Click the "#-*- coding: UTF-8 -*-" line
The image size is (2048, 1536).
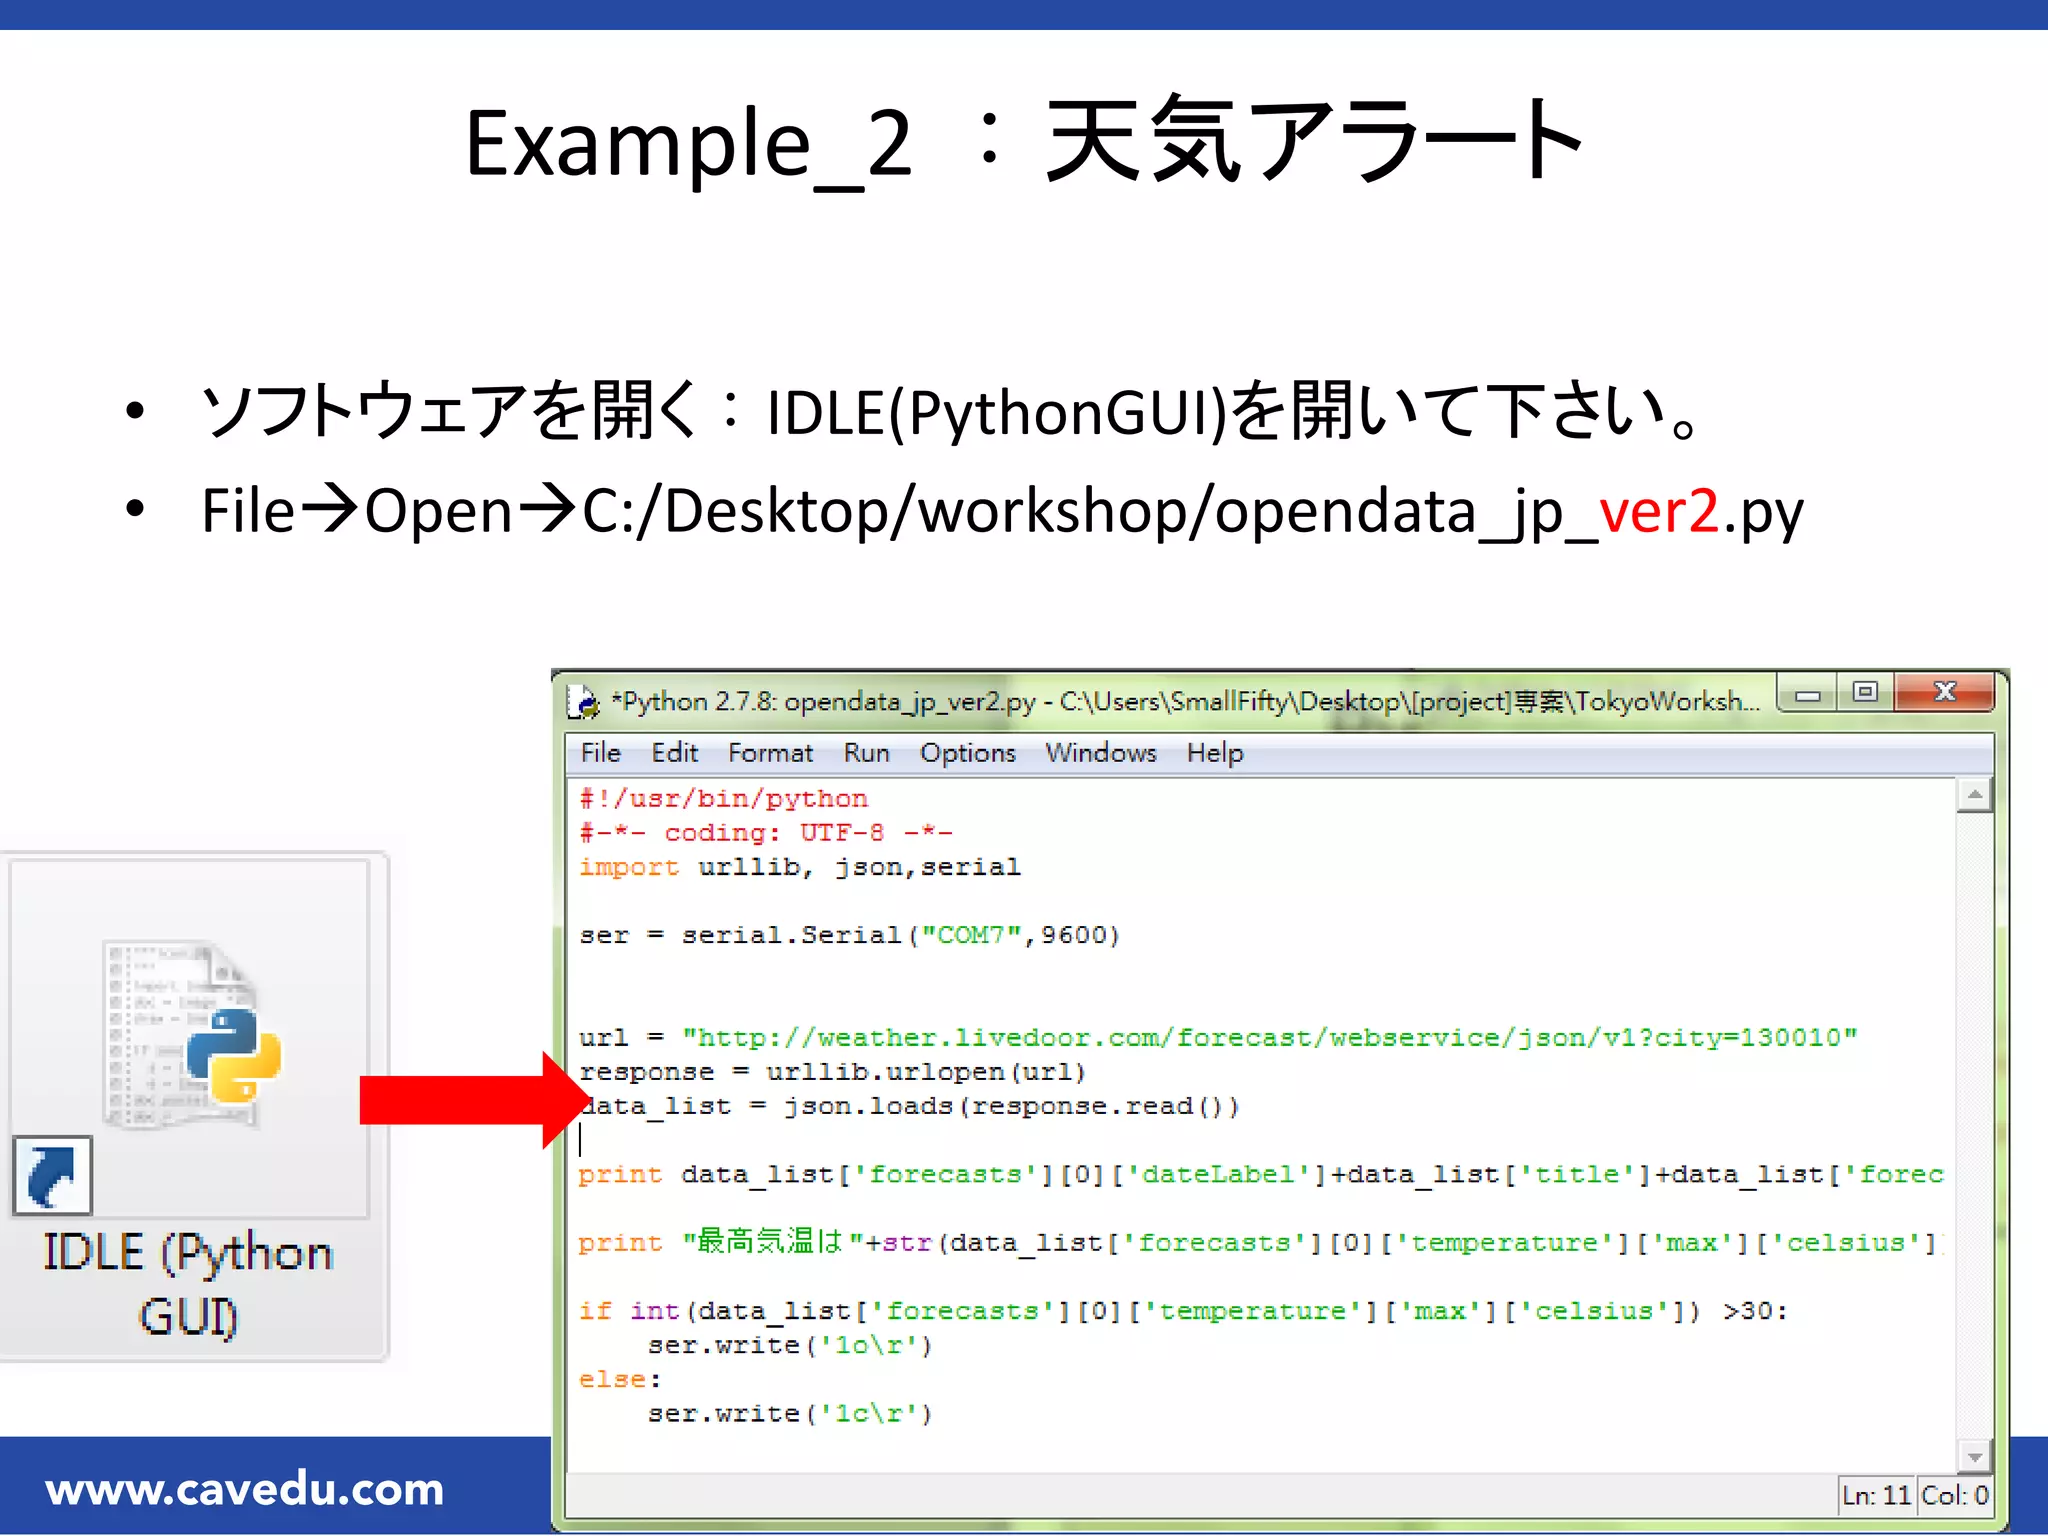coord(766,833)
